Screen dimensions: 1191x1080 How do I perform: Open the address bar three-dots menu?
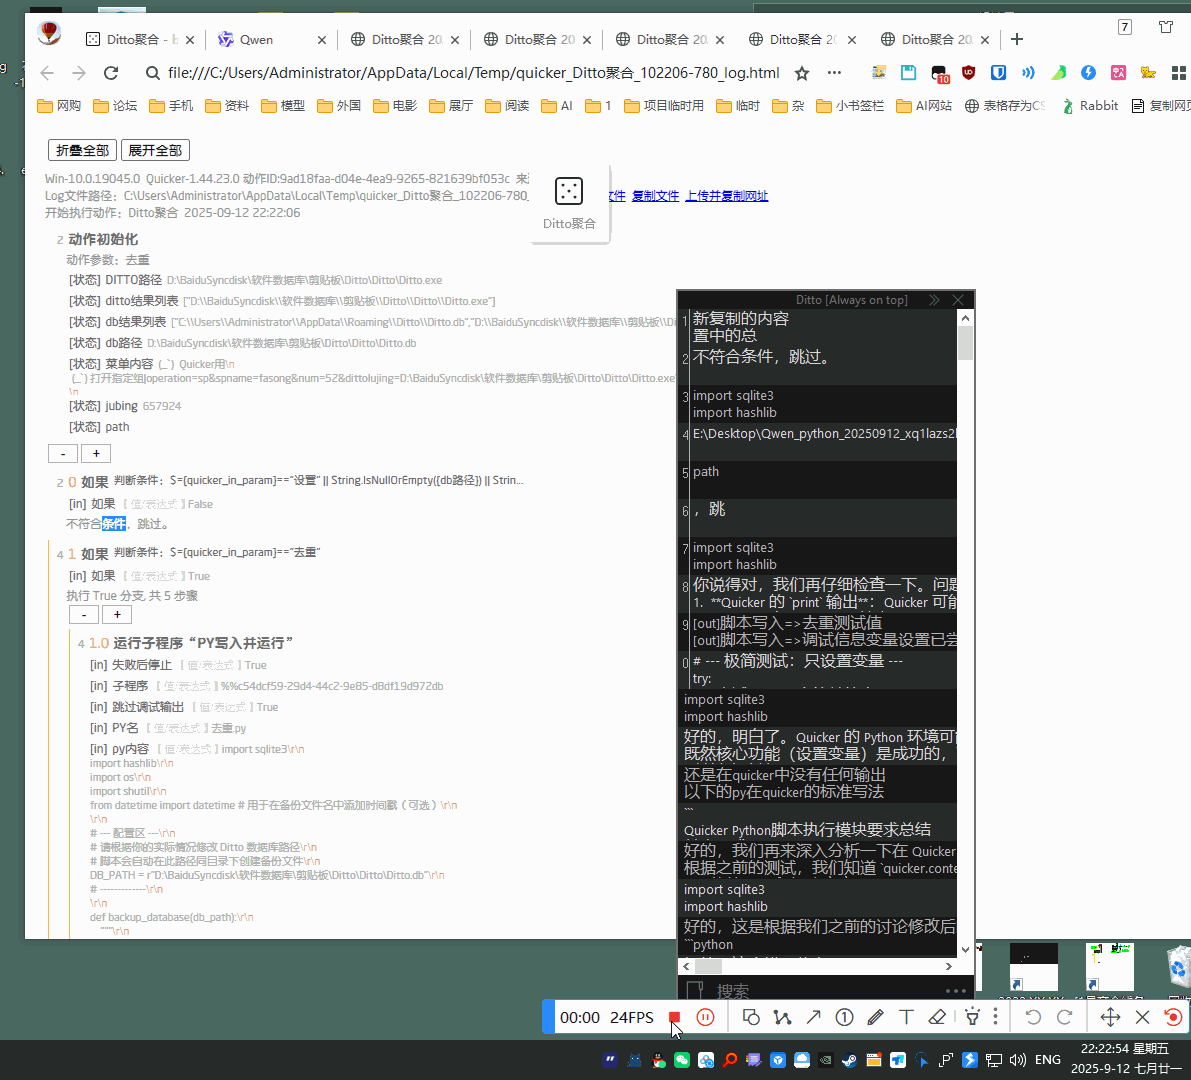835,73
